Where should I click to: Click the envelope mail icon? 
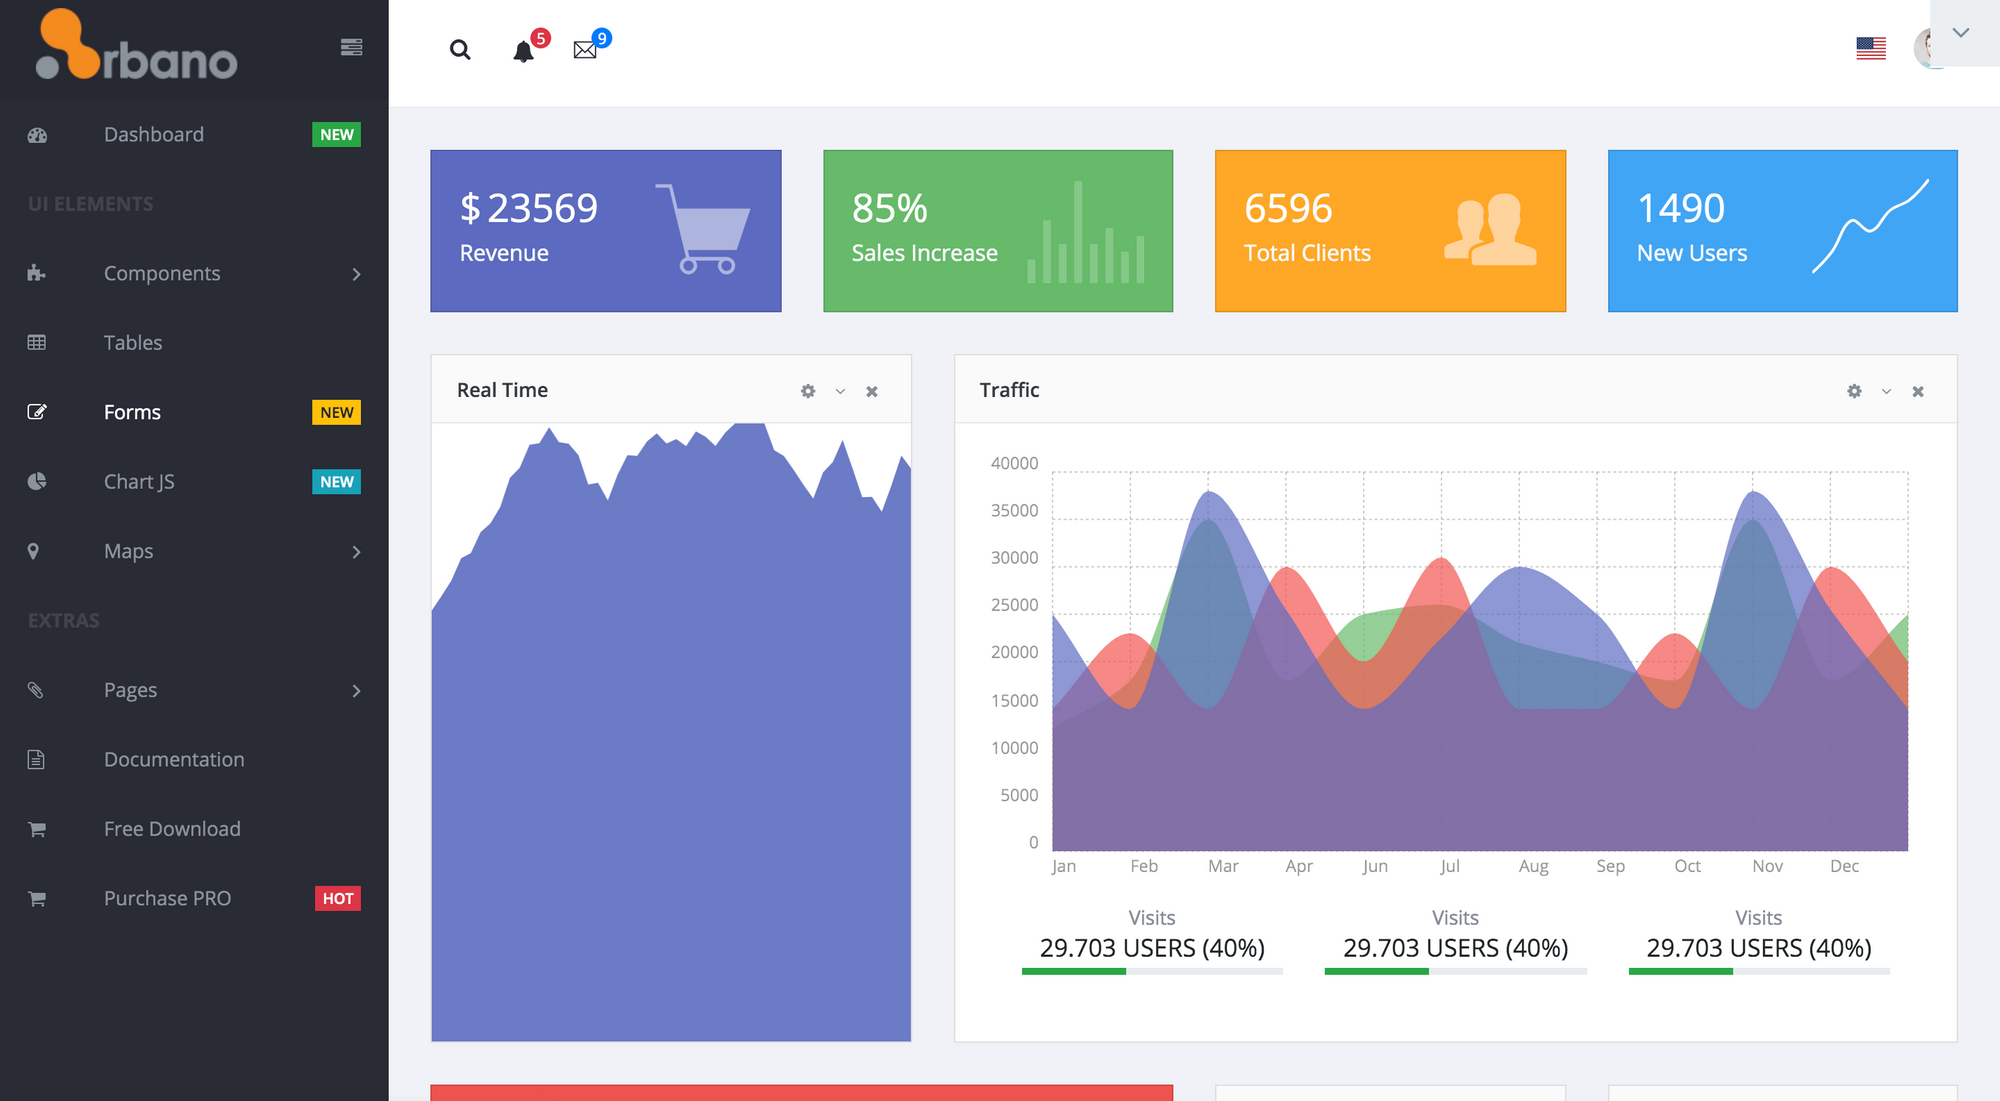pyautogui.click(x=584, y=49)
